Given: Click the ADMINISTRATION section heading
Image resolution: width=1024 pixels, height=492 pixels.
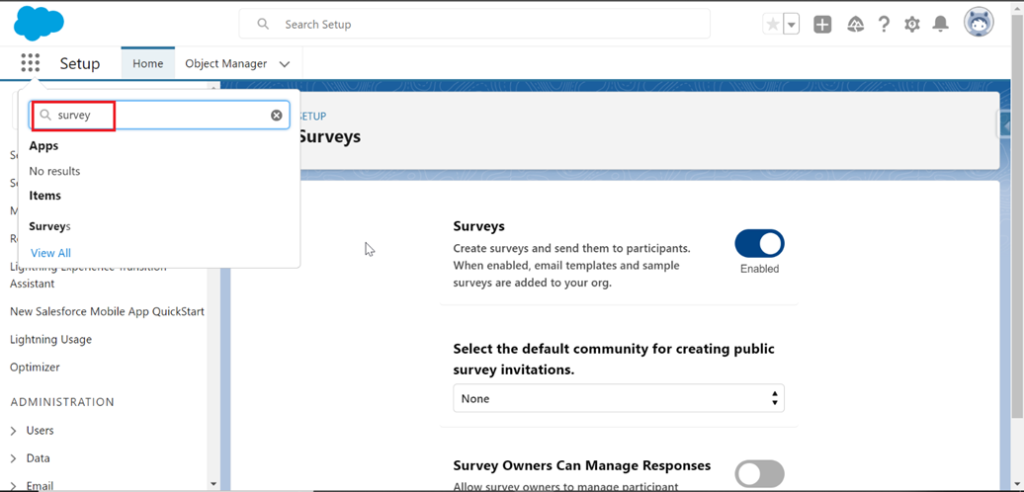Looking at the screenshot, I should [x=62, y=402].
